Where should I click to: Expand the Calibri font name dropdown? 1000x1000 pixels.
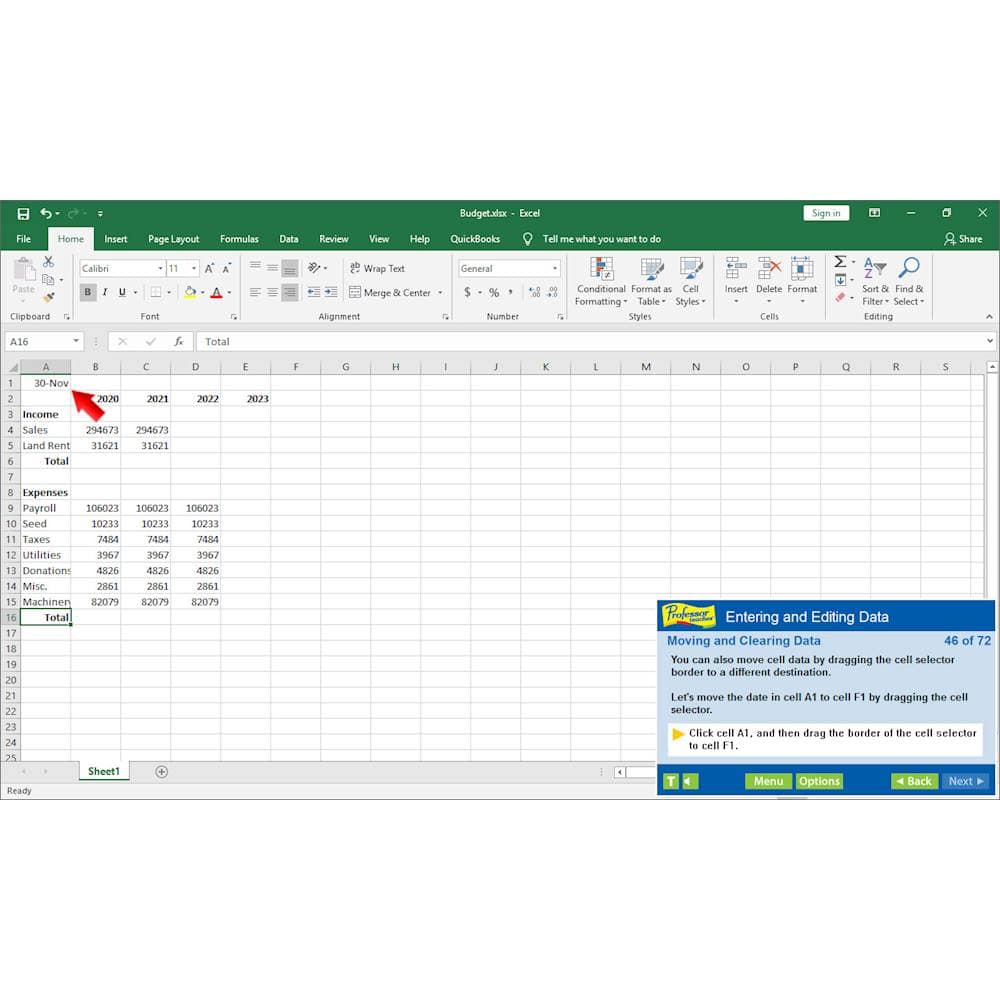[x=160, y=268]
